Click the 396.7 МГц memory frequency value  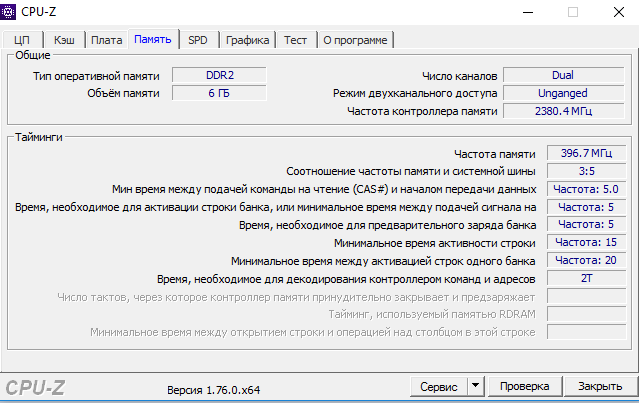click(x=586, y=153)
